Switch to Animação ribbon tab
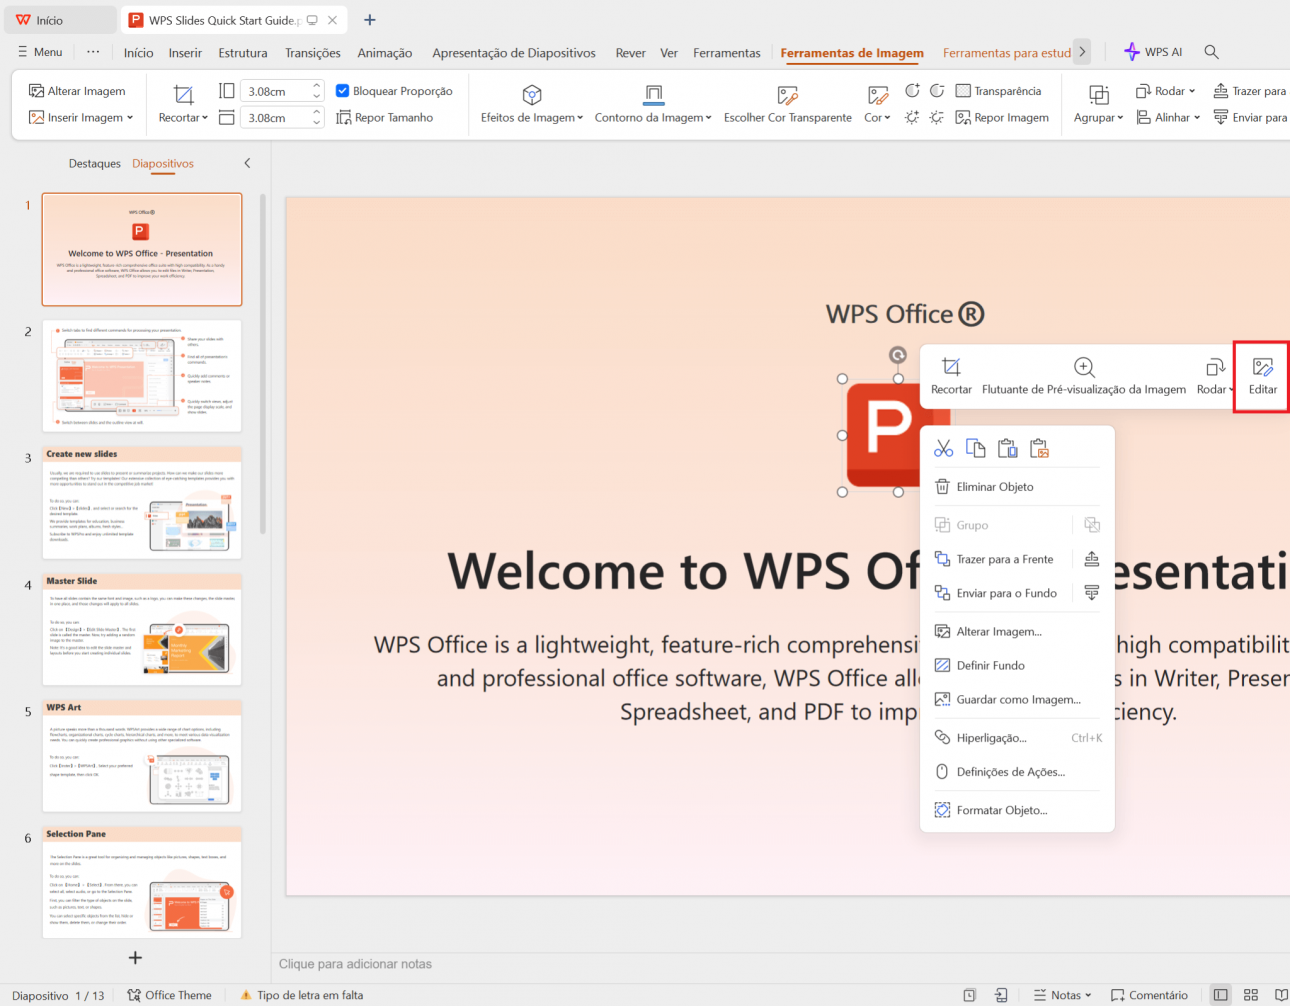 pos(385,53)
